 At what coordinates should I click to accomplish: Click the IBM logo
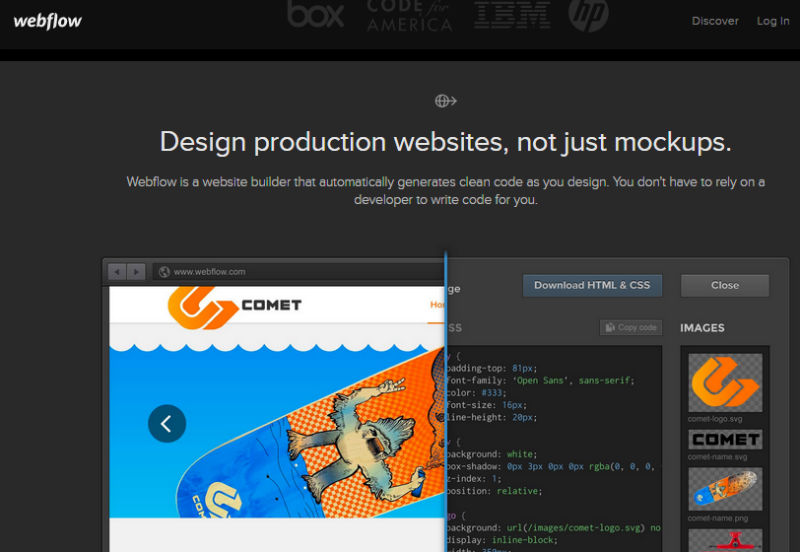(x=511, y=14)
